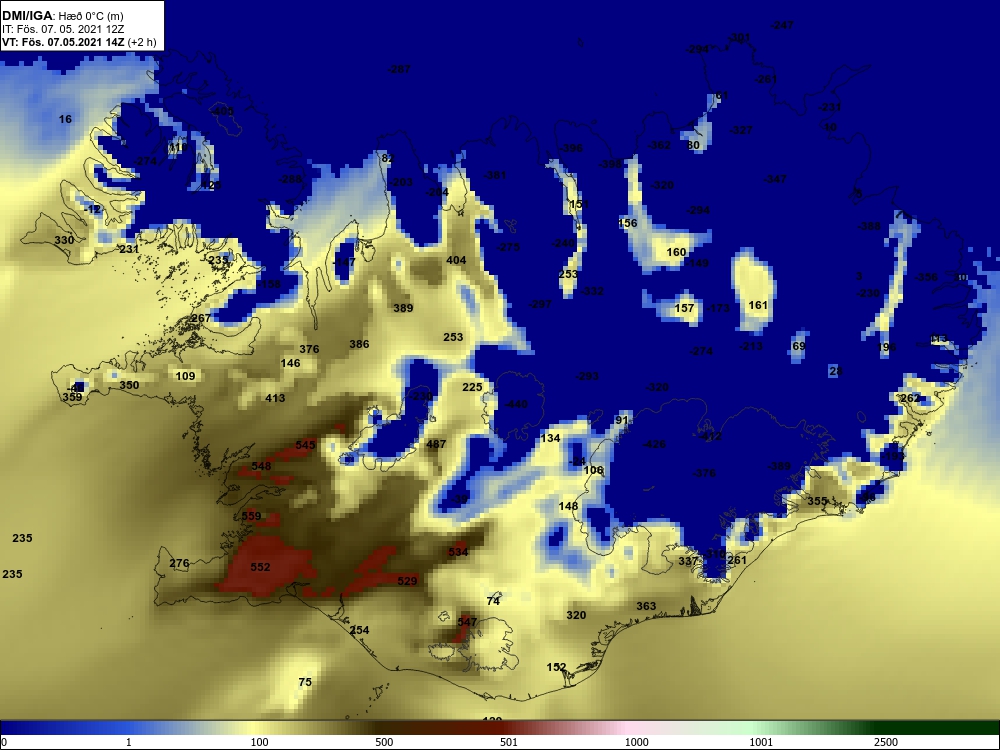Click the legend label '500'

(384, 742)
